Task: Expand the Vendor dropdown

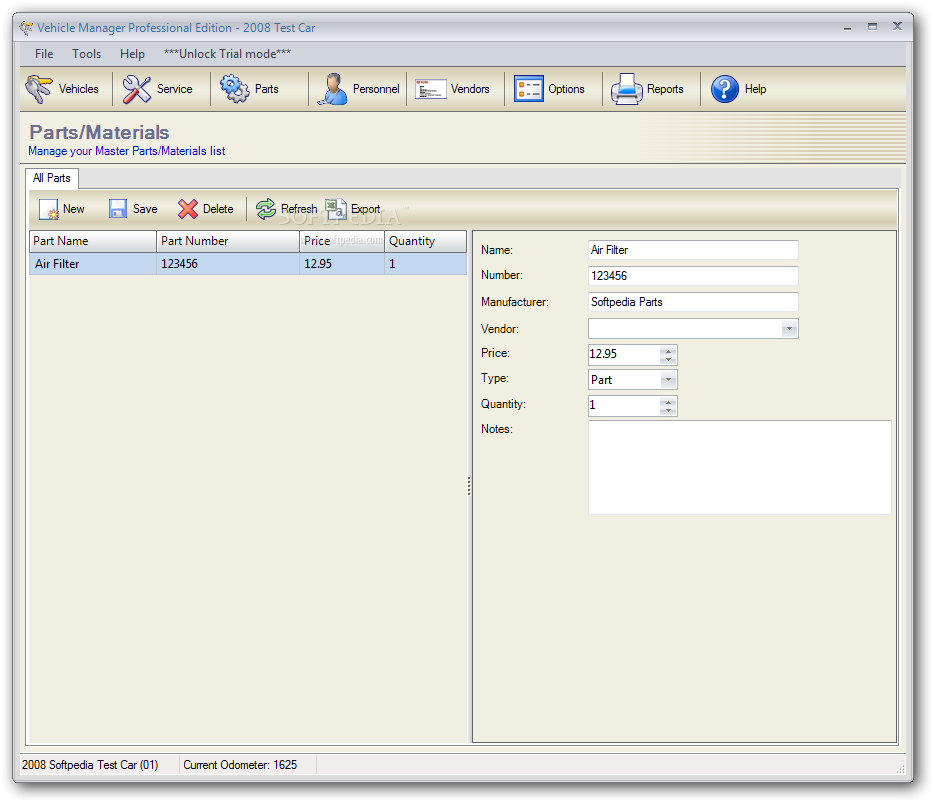Action: [x=789, y=329]
